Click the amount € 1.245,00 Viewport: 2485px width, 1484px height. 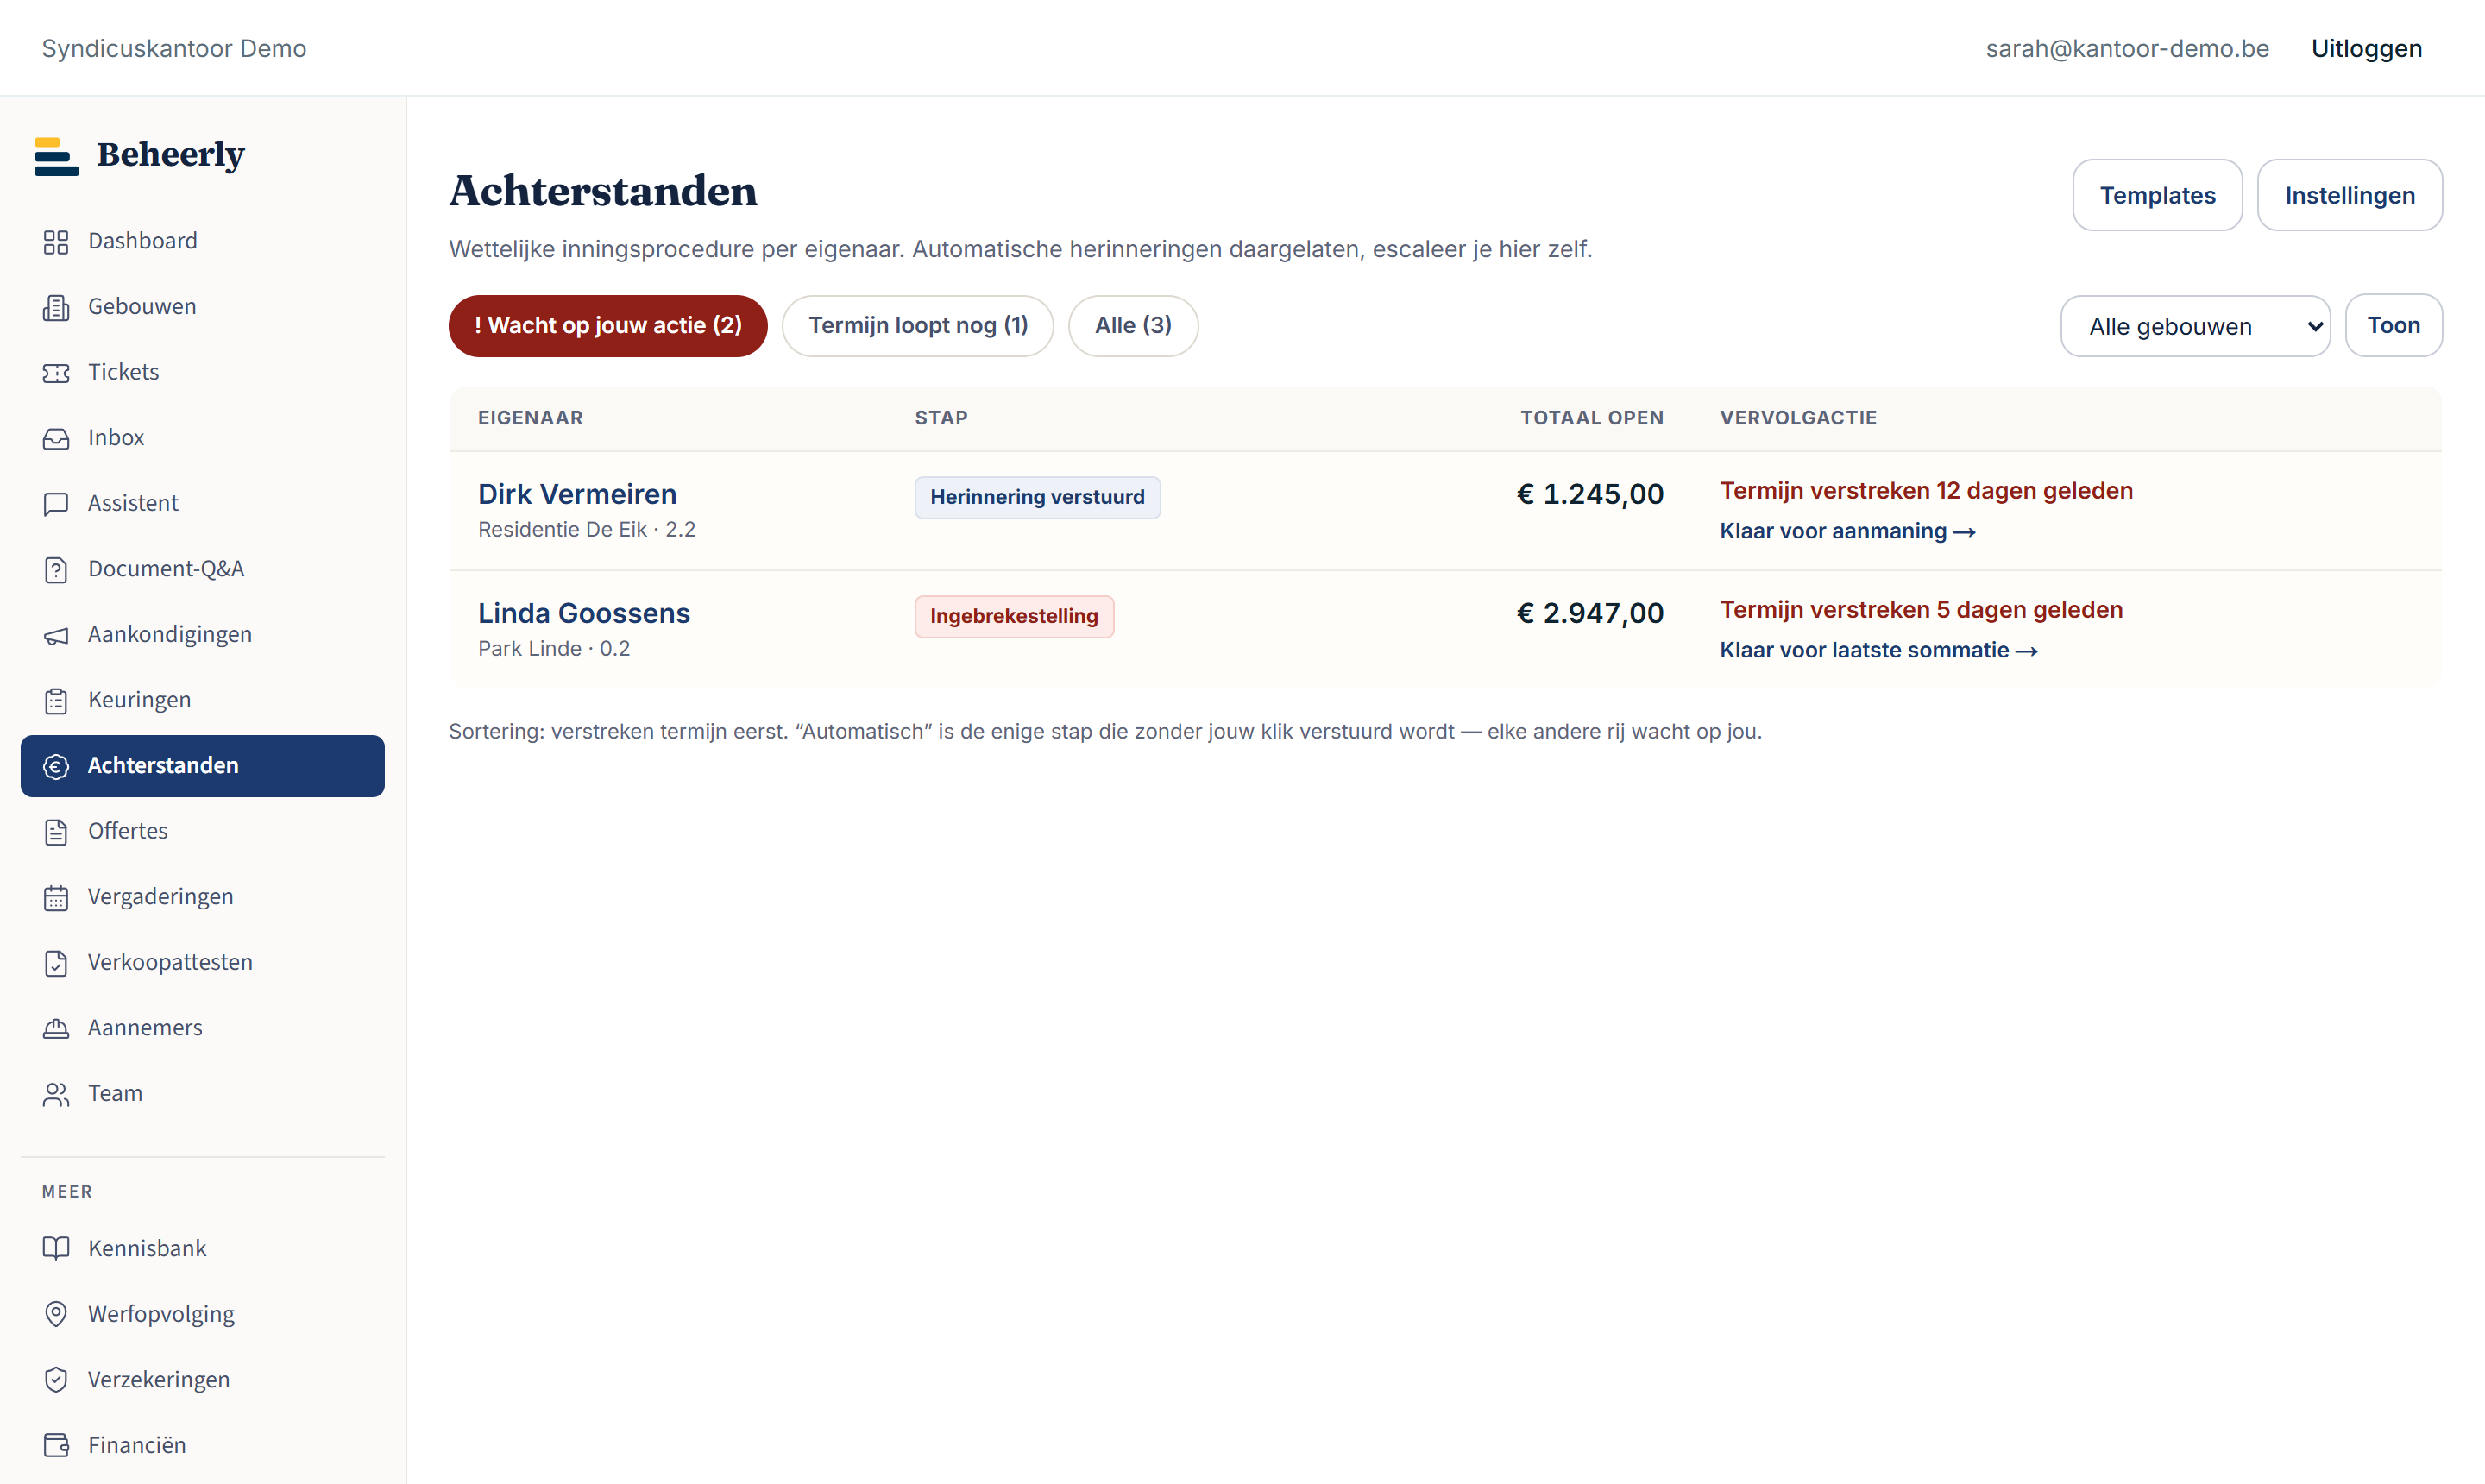(x=1590, y=494)
